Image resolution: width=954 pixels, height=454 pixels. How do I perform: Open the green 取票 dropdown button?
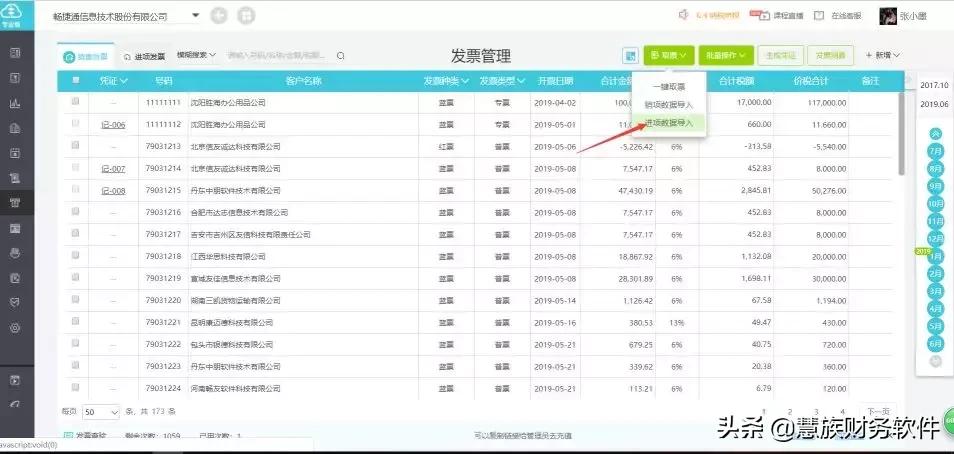(x=669, y=55)
